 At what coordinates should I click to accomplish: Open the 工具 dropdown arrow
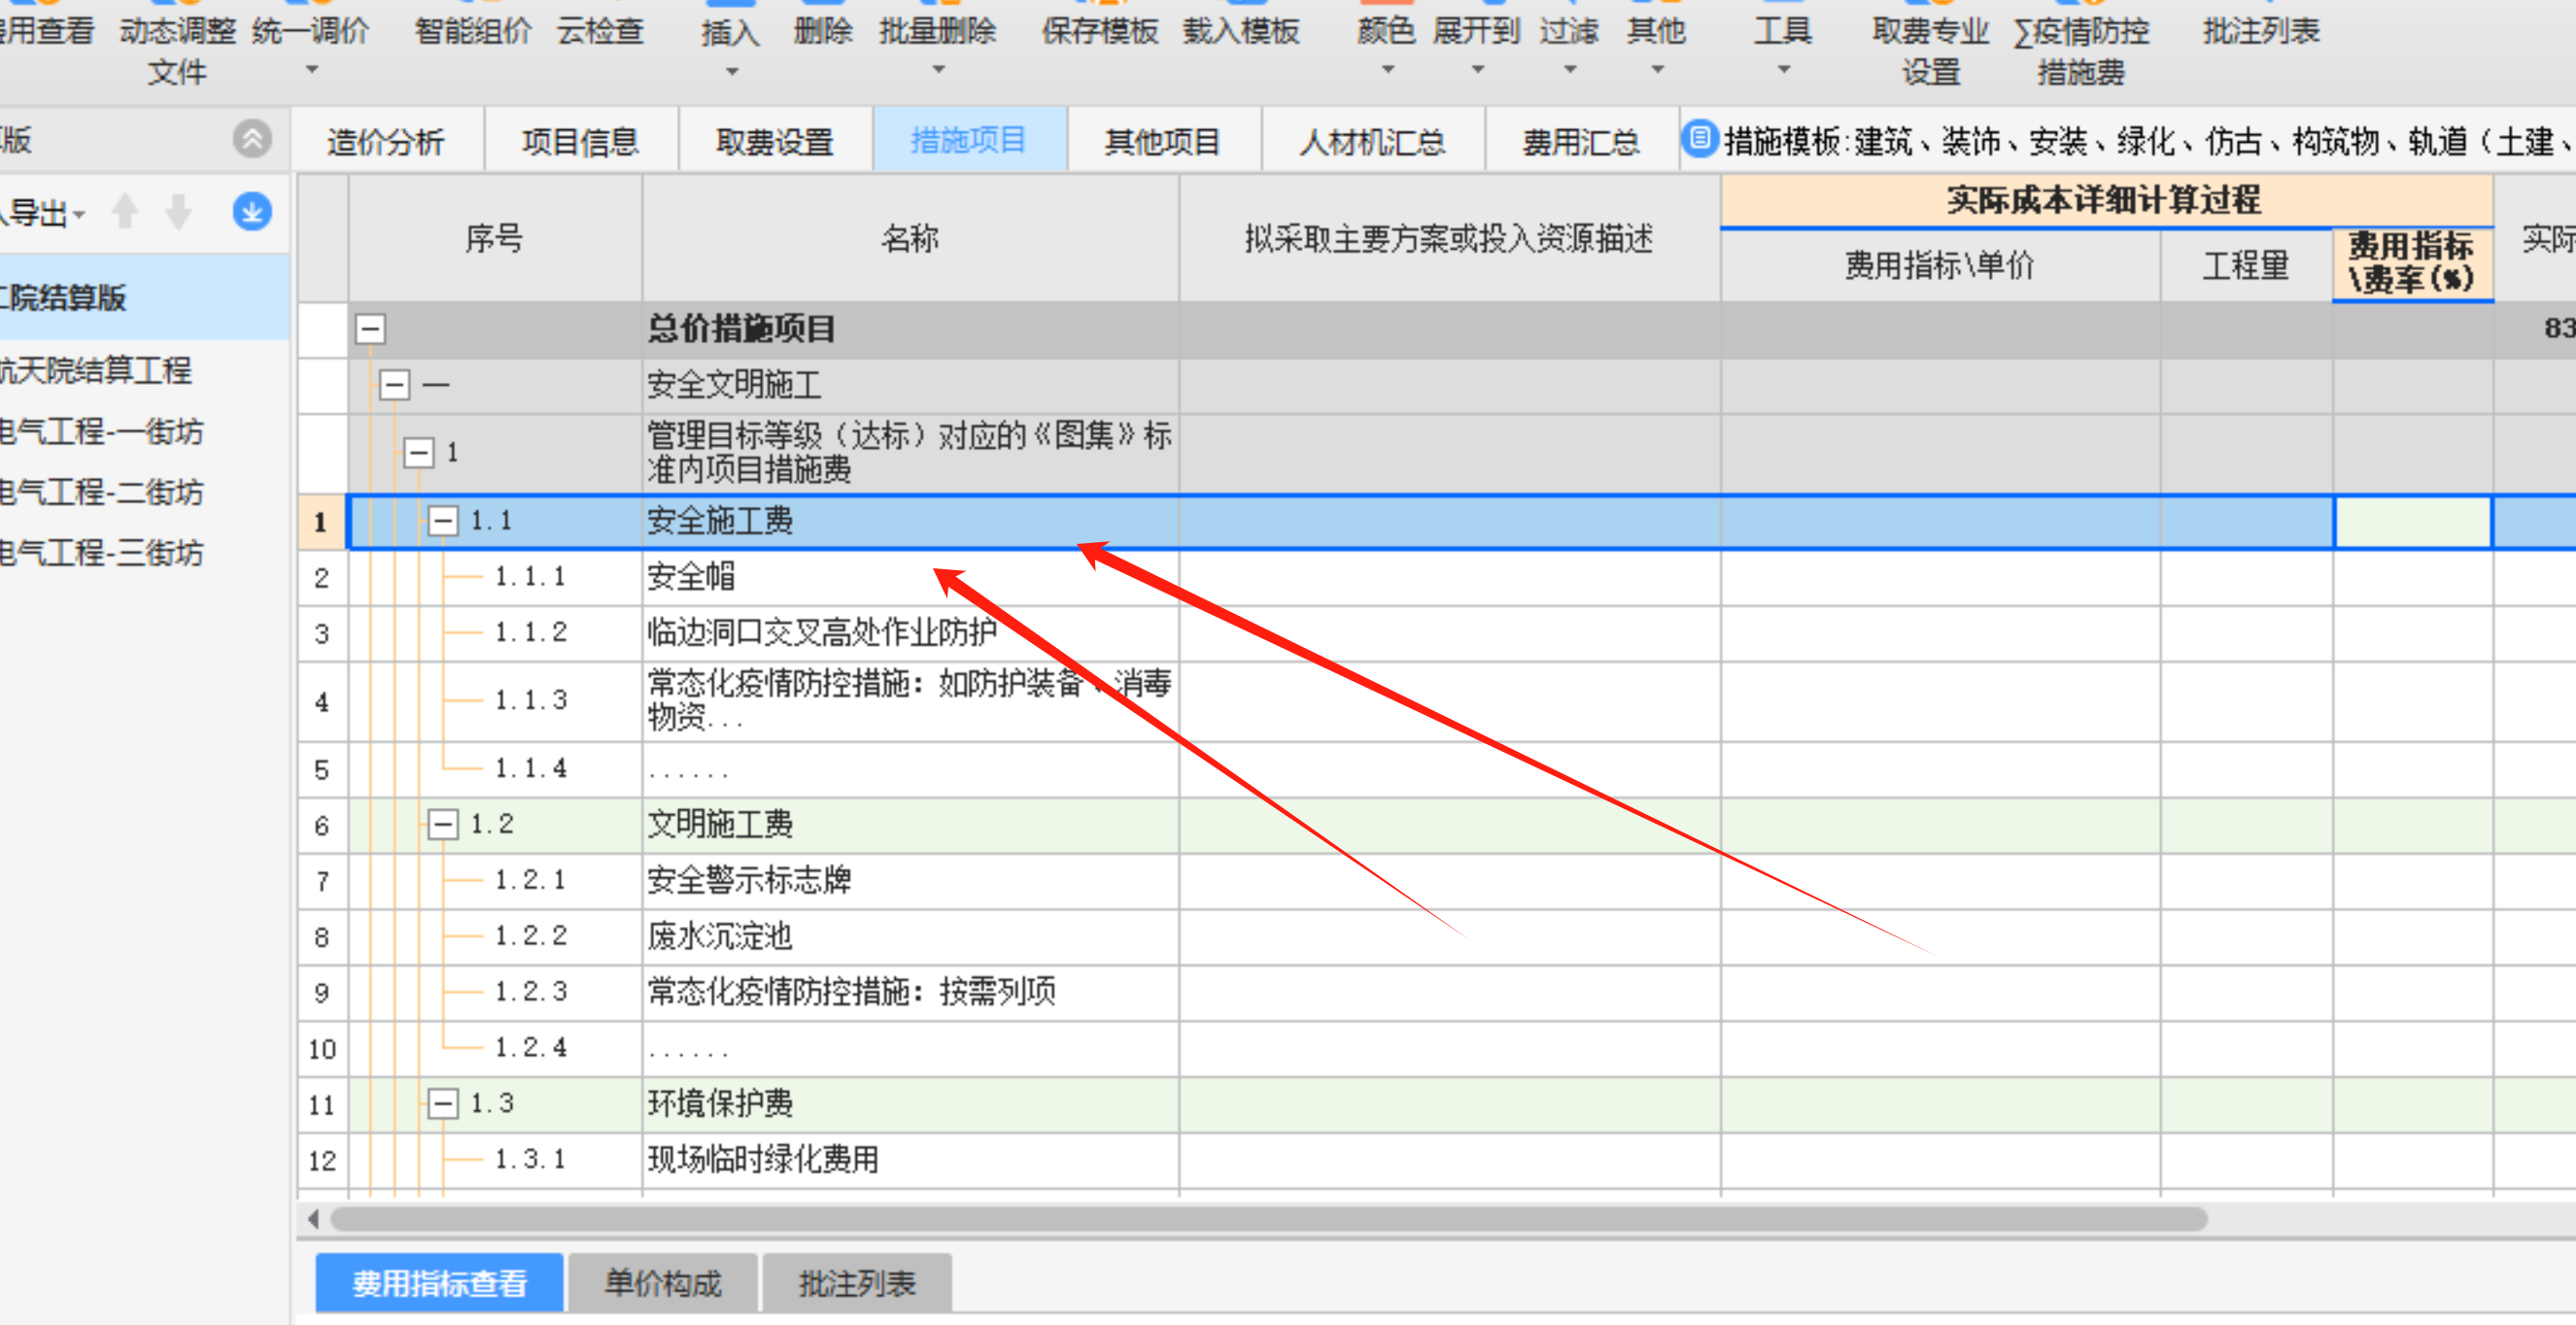point(1783,70)
